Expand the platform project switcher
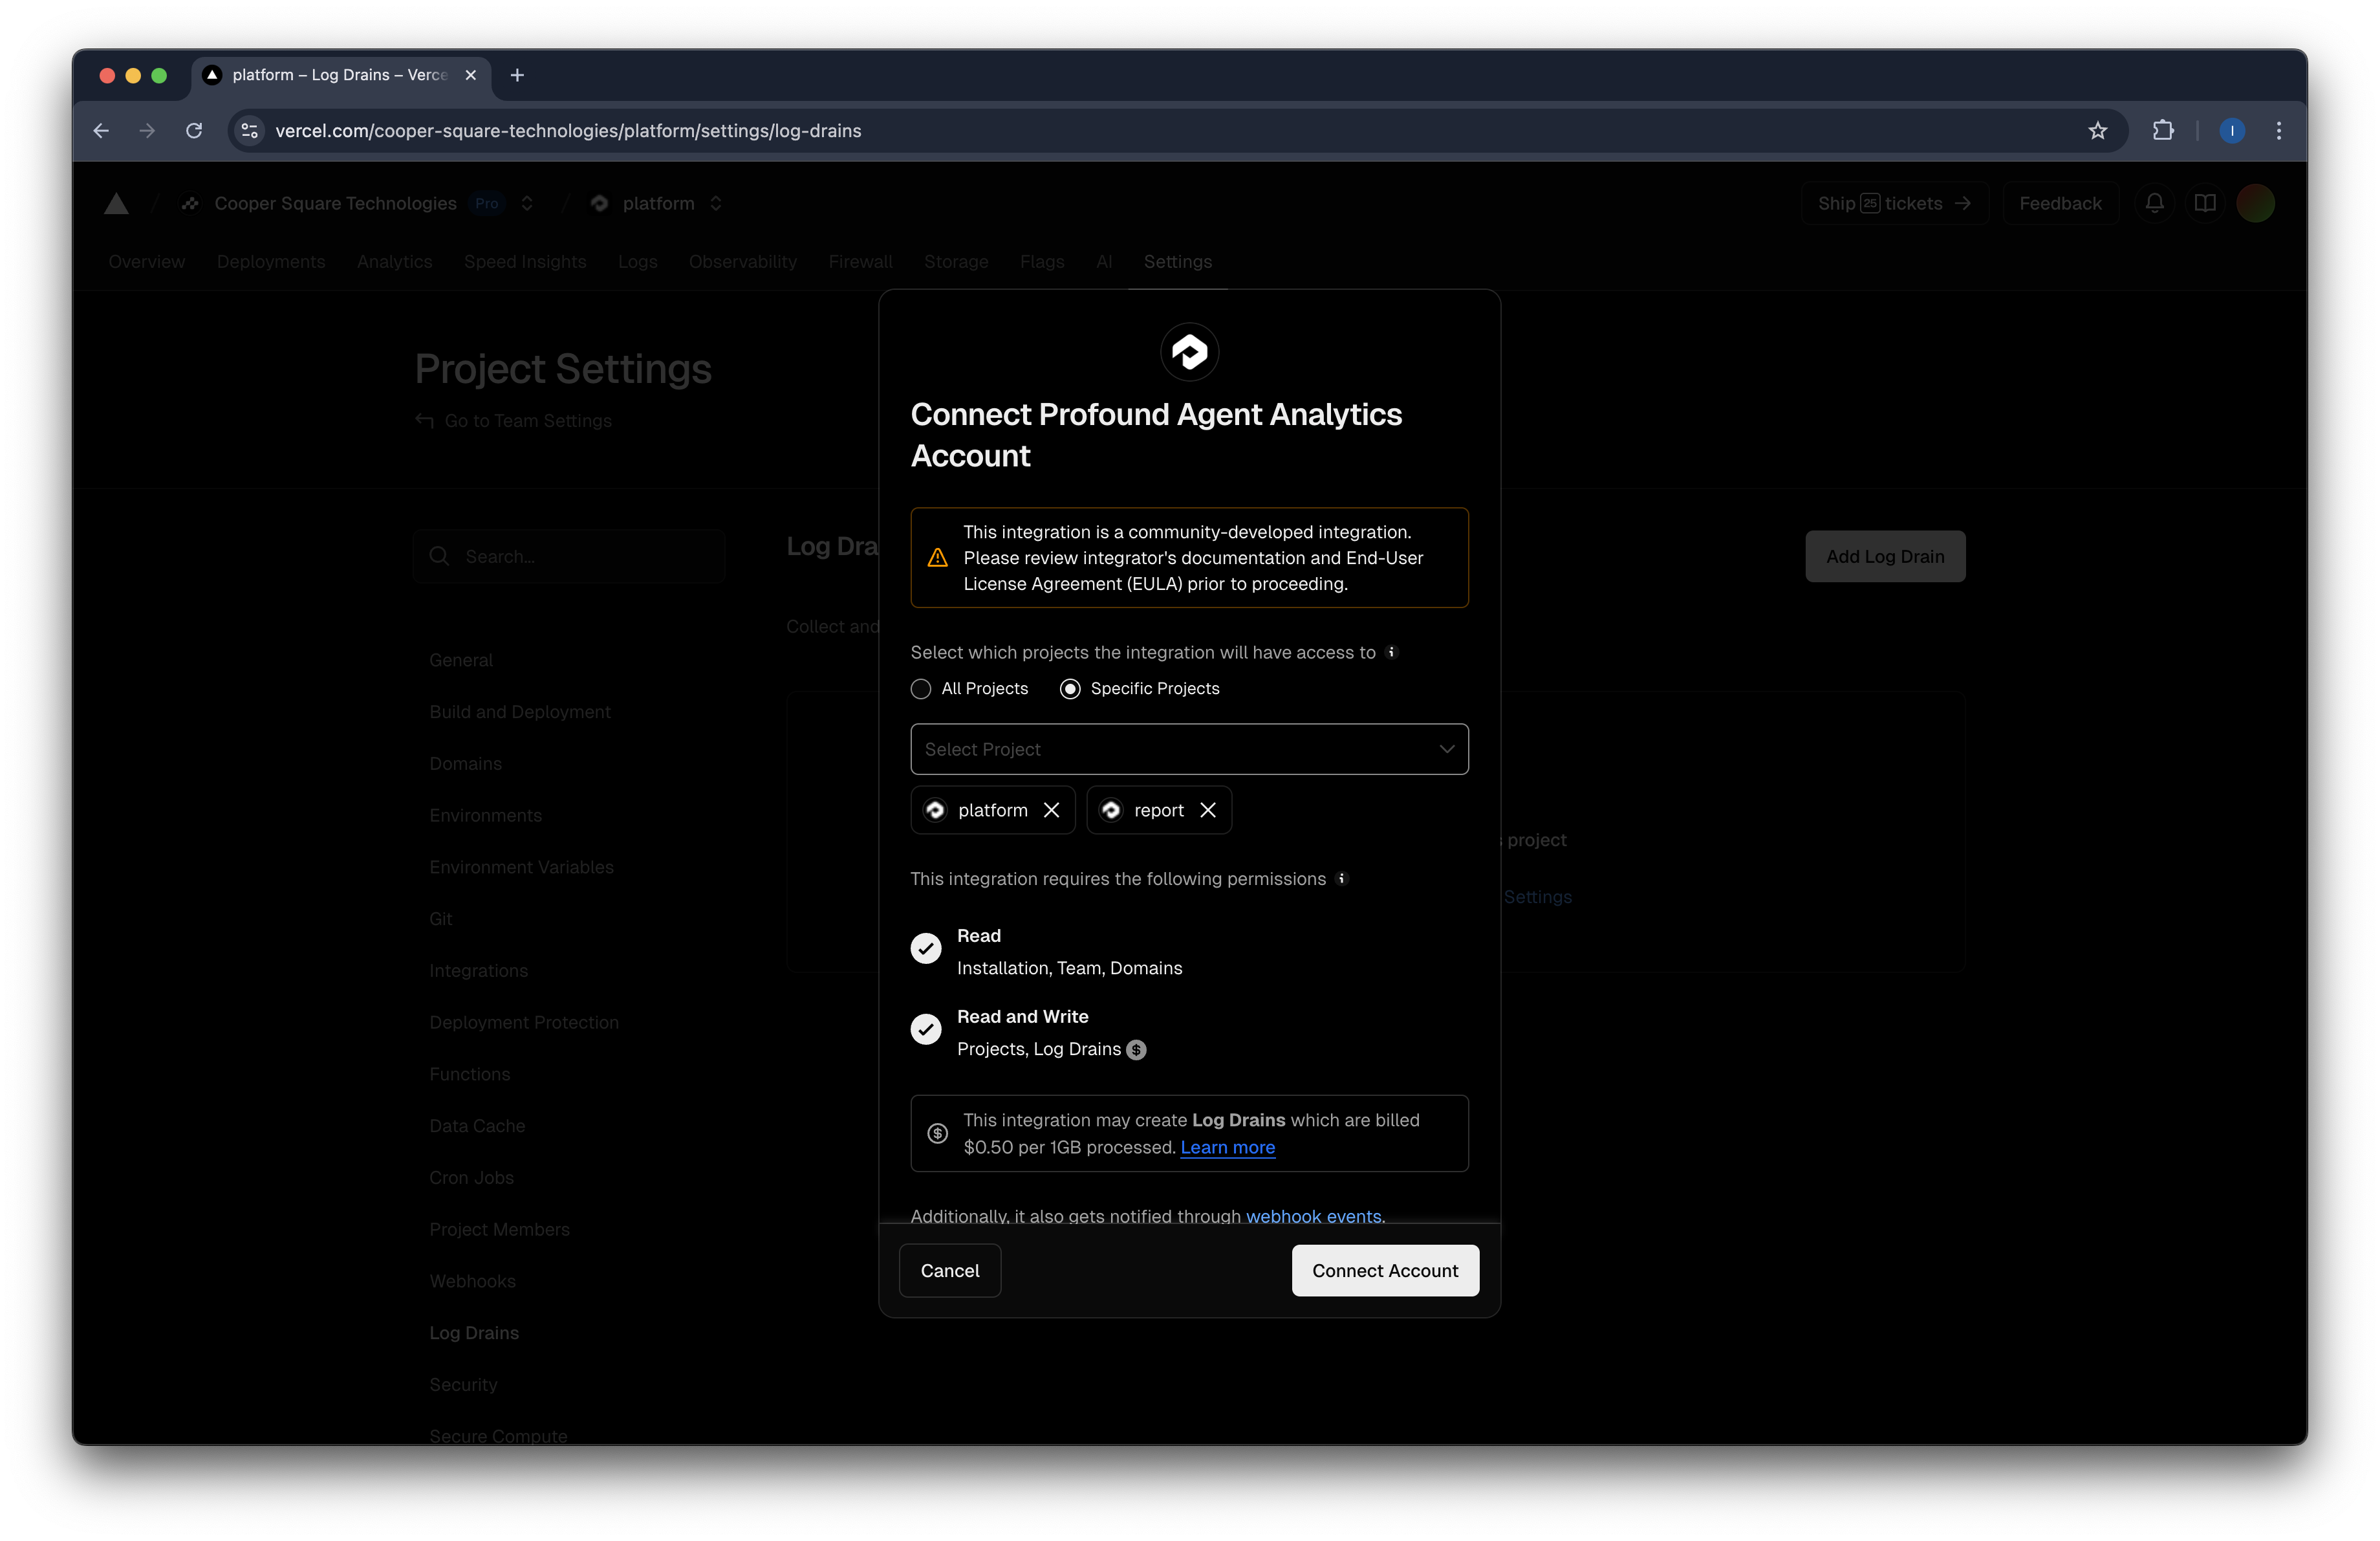The image size is (2380, 1541). (x=716, y=203)
